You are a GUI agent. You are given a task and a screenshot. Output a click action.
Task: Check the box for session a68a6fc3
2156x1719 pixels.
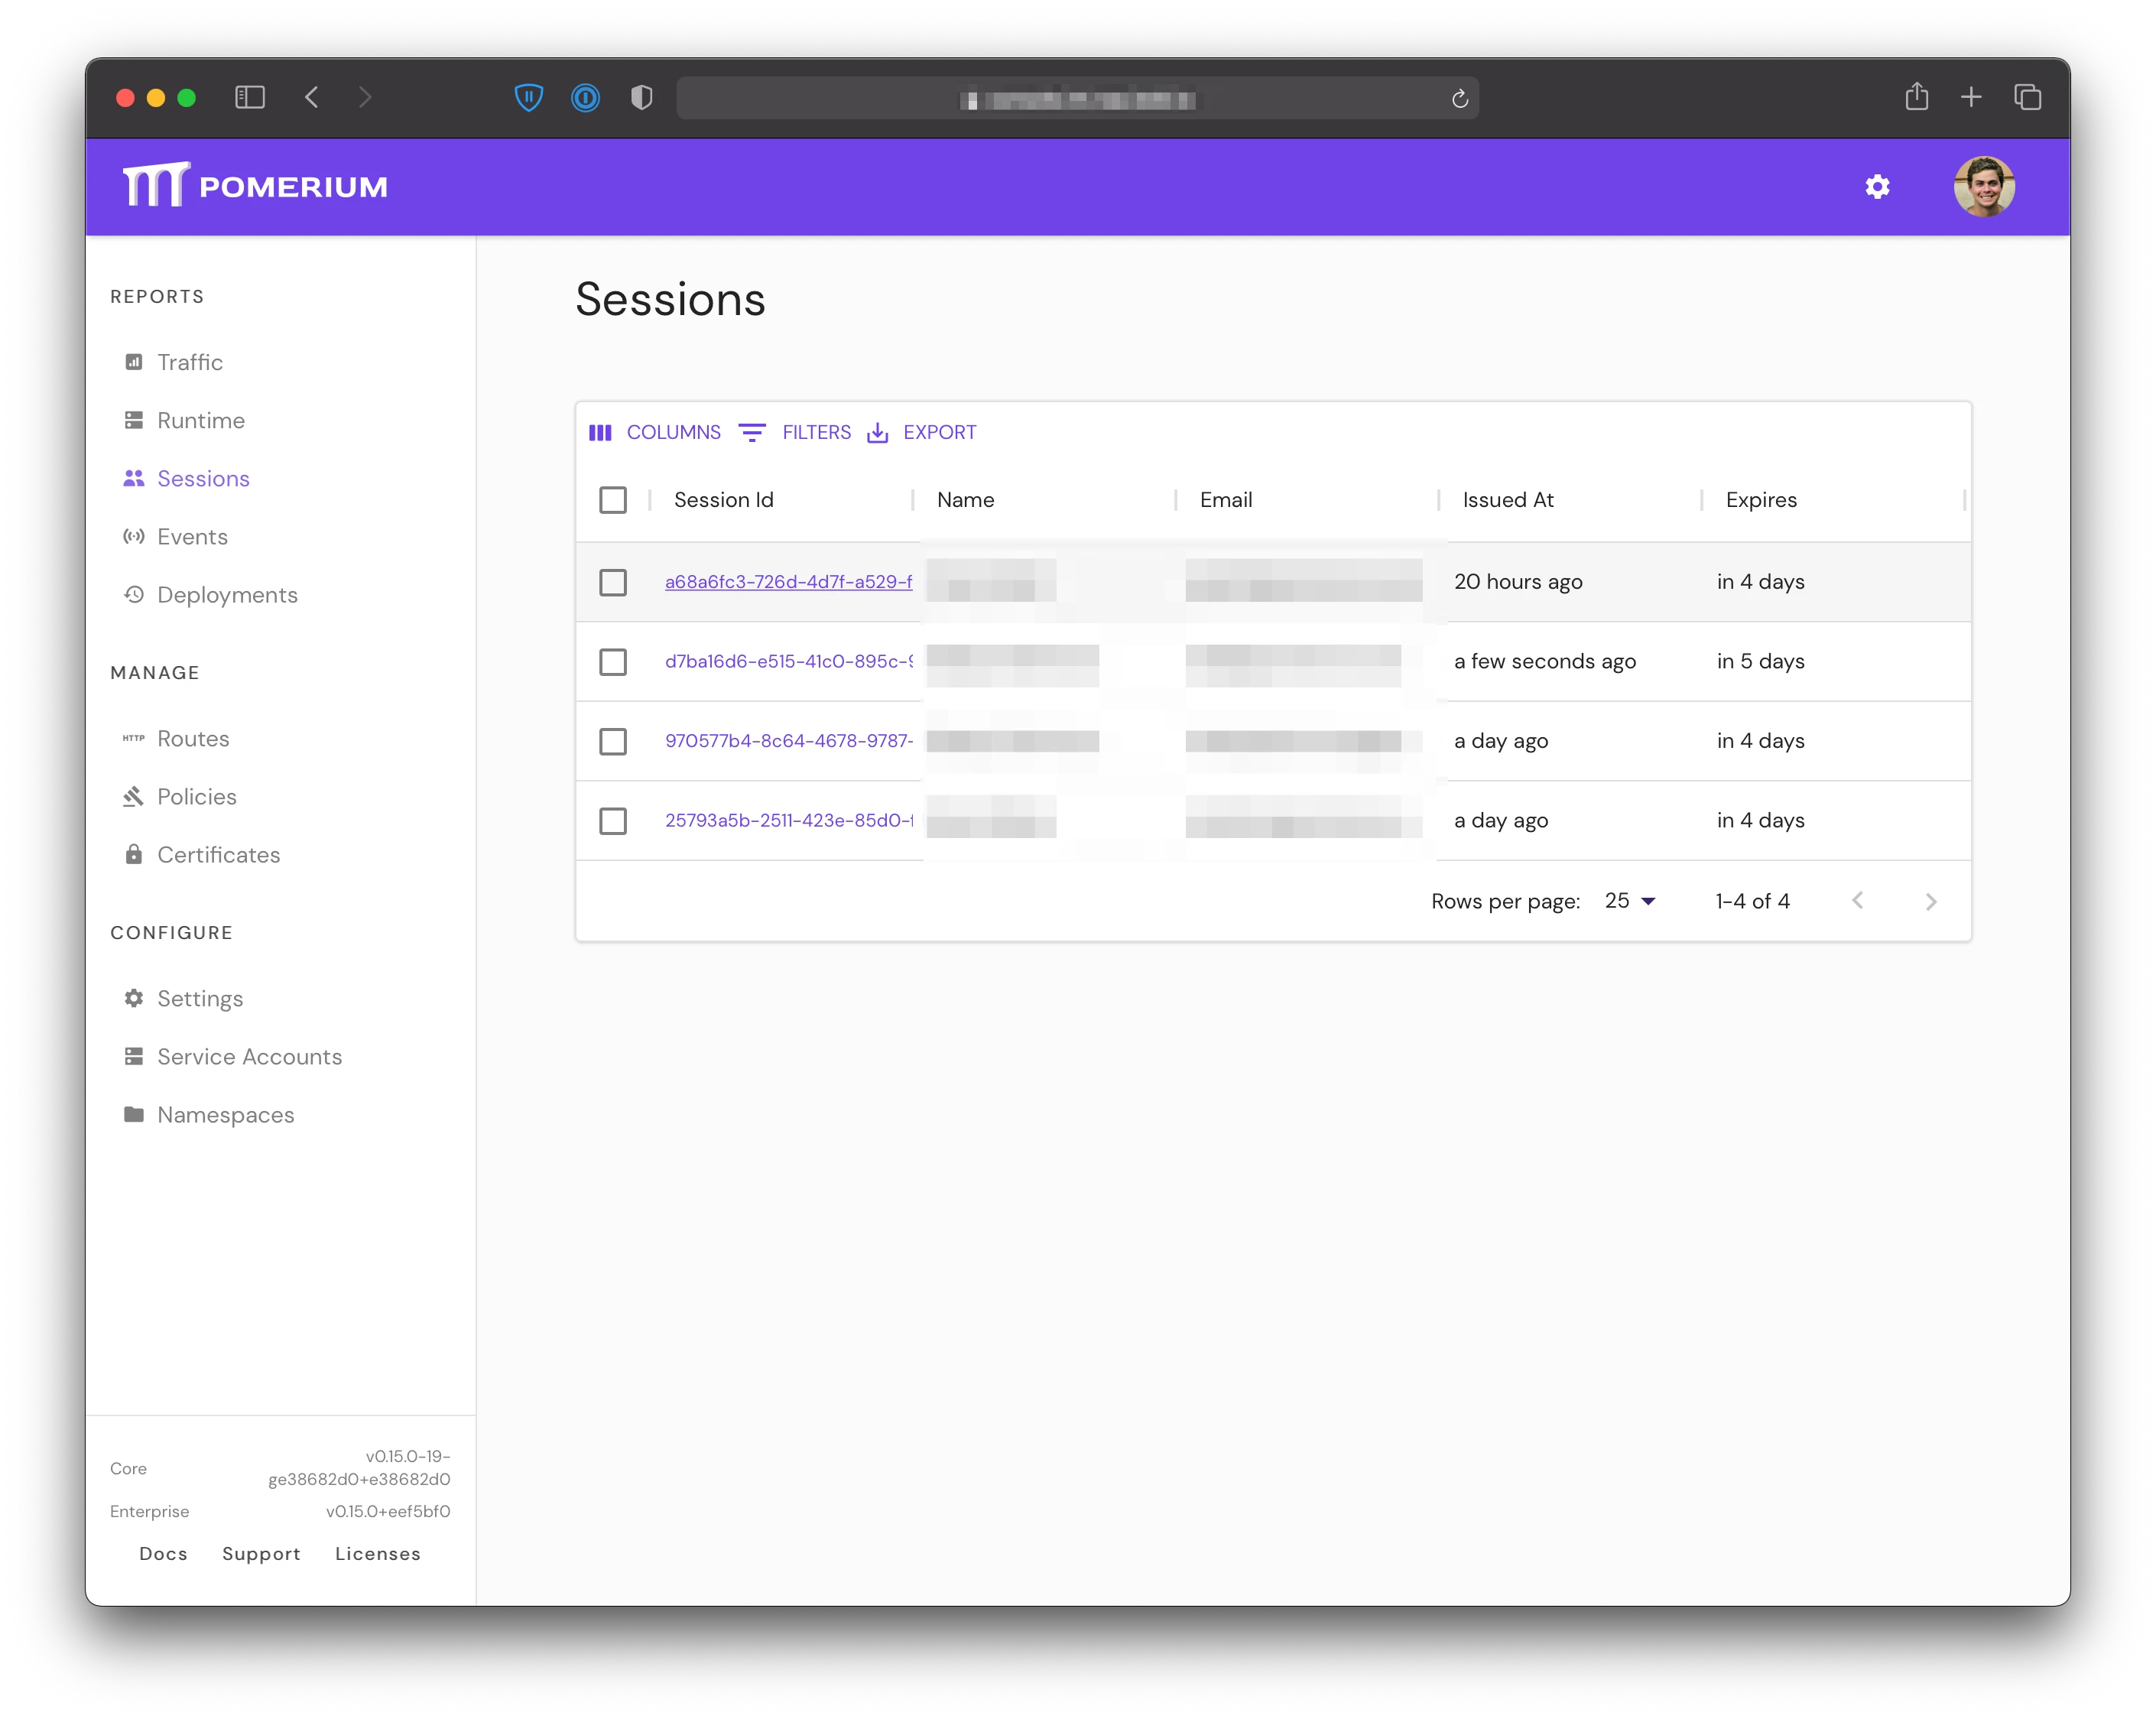(613, 582)
